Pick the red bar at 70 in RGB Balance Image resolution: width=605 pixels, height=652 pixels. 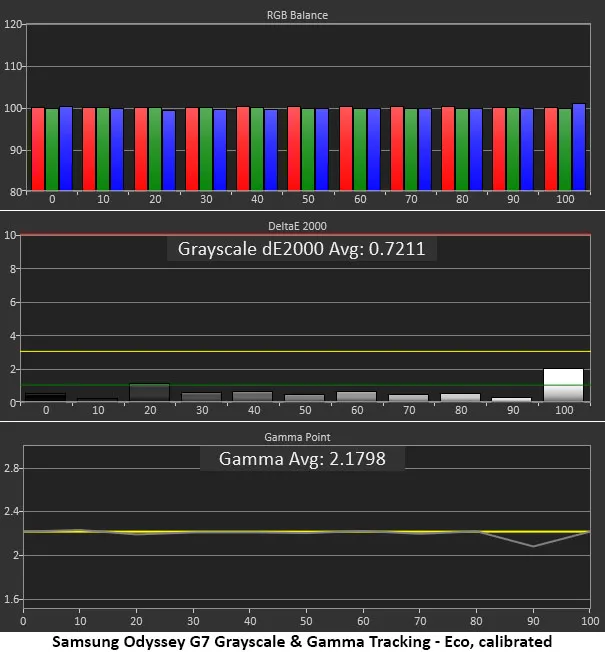[397, 149]
